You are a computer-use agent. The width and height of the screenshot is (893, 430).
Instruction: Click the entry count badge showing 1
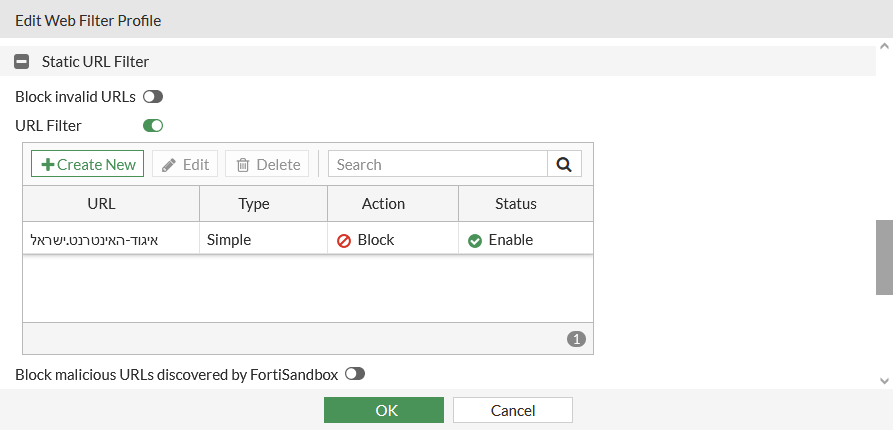(576, 339)
